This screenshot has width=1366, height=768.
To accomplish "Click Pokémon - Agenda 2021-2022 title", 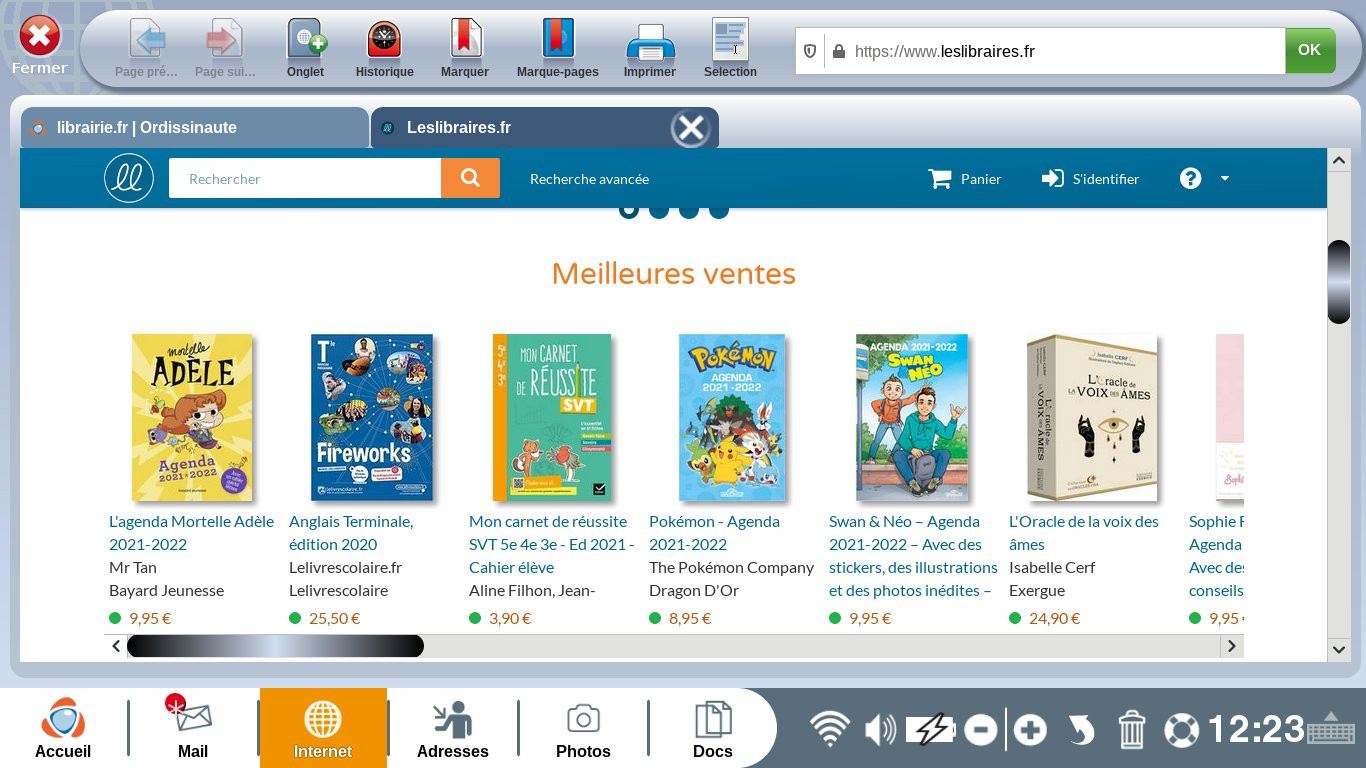I will (x=714, y=533).
